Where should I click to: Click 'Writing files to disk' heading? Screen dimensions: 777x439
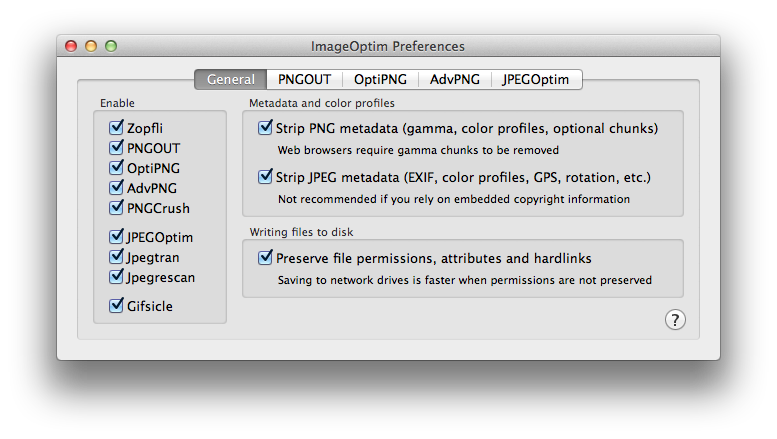[x=301, y=232]
